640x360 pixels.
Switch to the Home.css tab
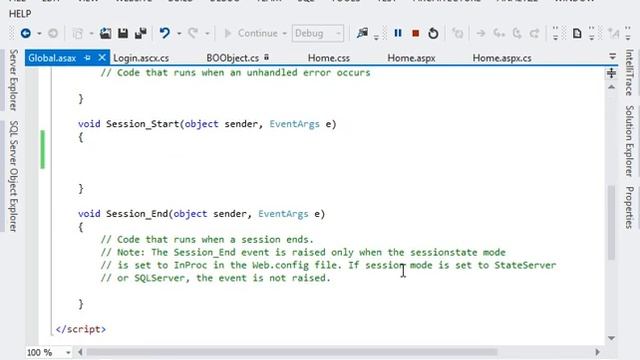[329, 58]
